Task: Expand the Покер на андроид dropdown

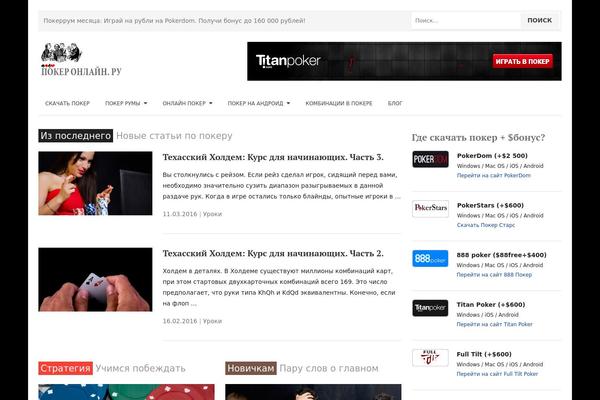Action: (259, 103)
